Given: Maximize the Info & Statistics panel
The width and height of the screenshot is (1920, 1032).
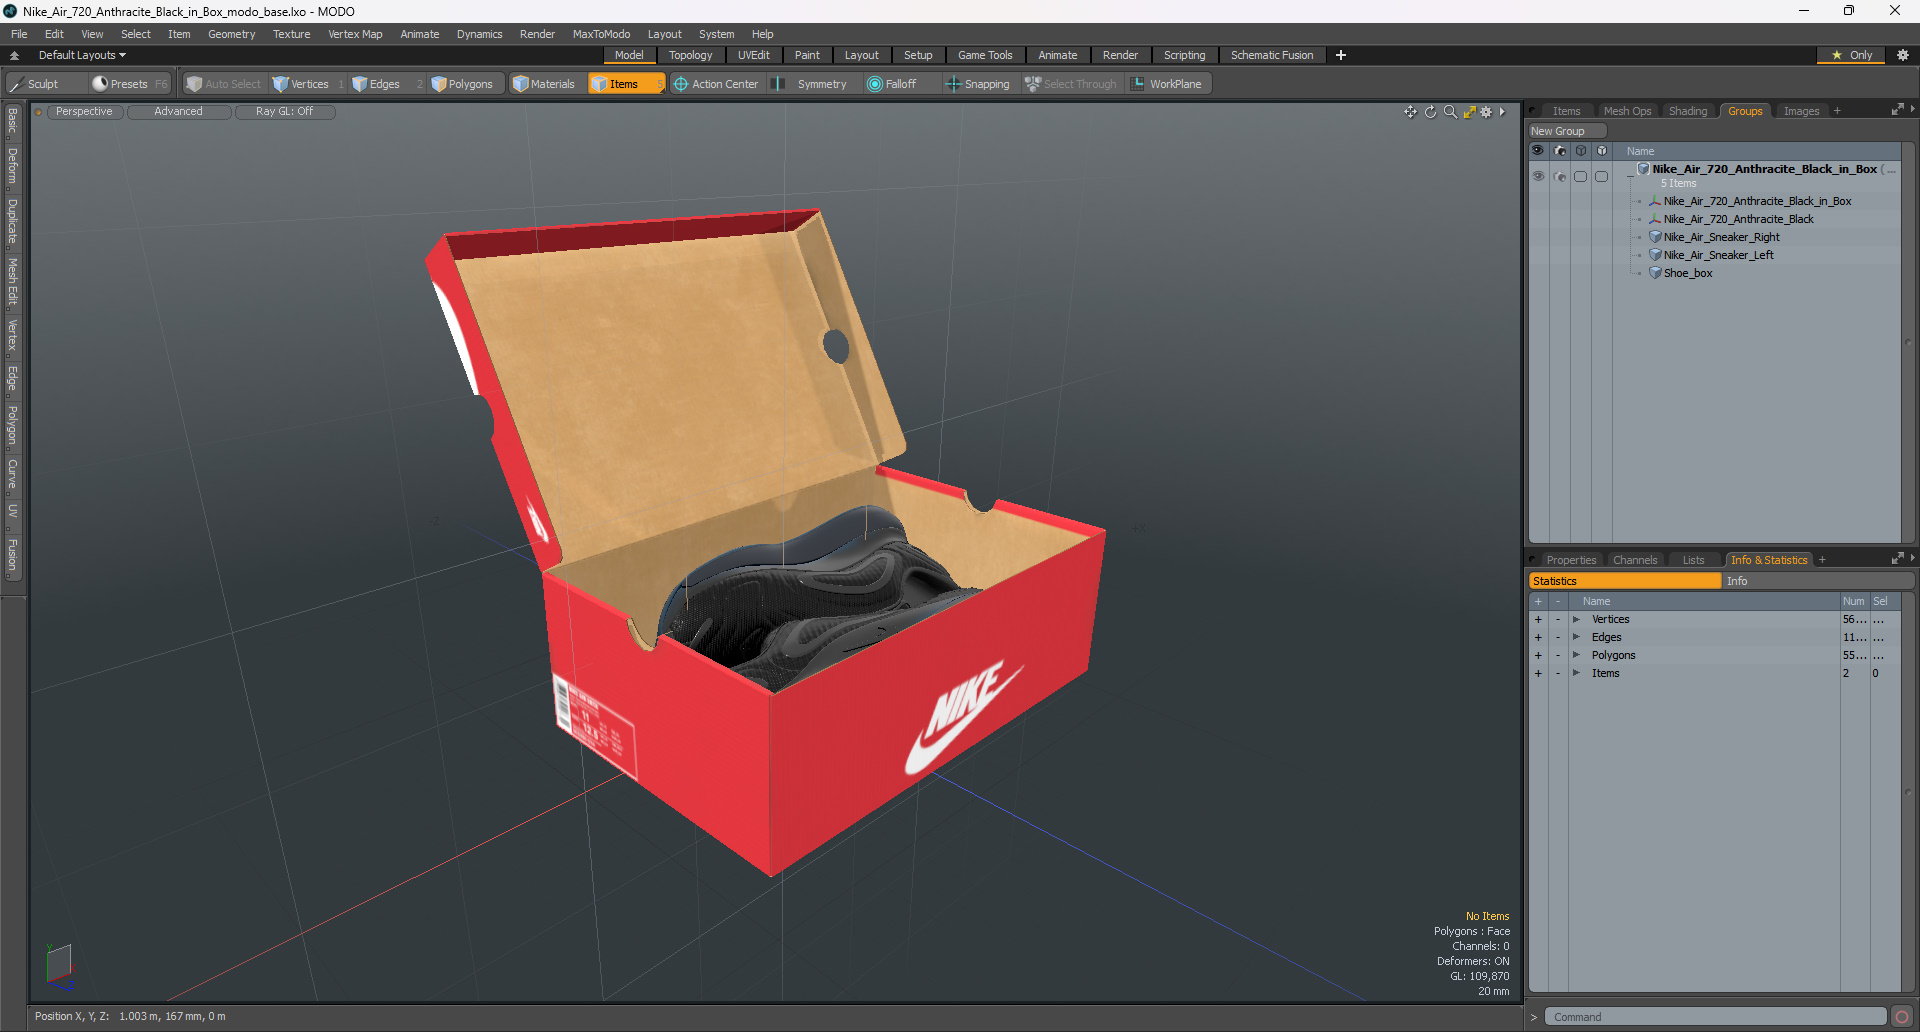Looking at the screenshot, I should 1897,559.
